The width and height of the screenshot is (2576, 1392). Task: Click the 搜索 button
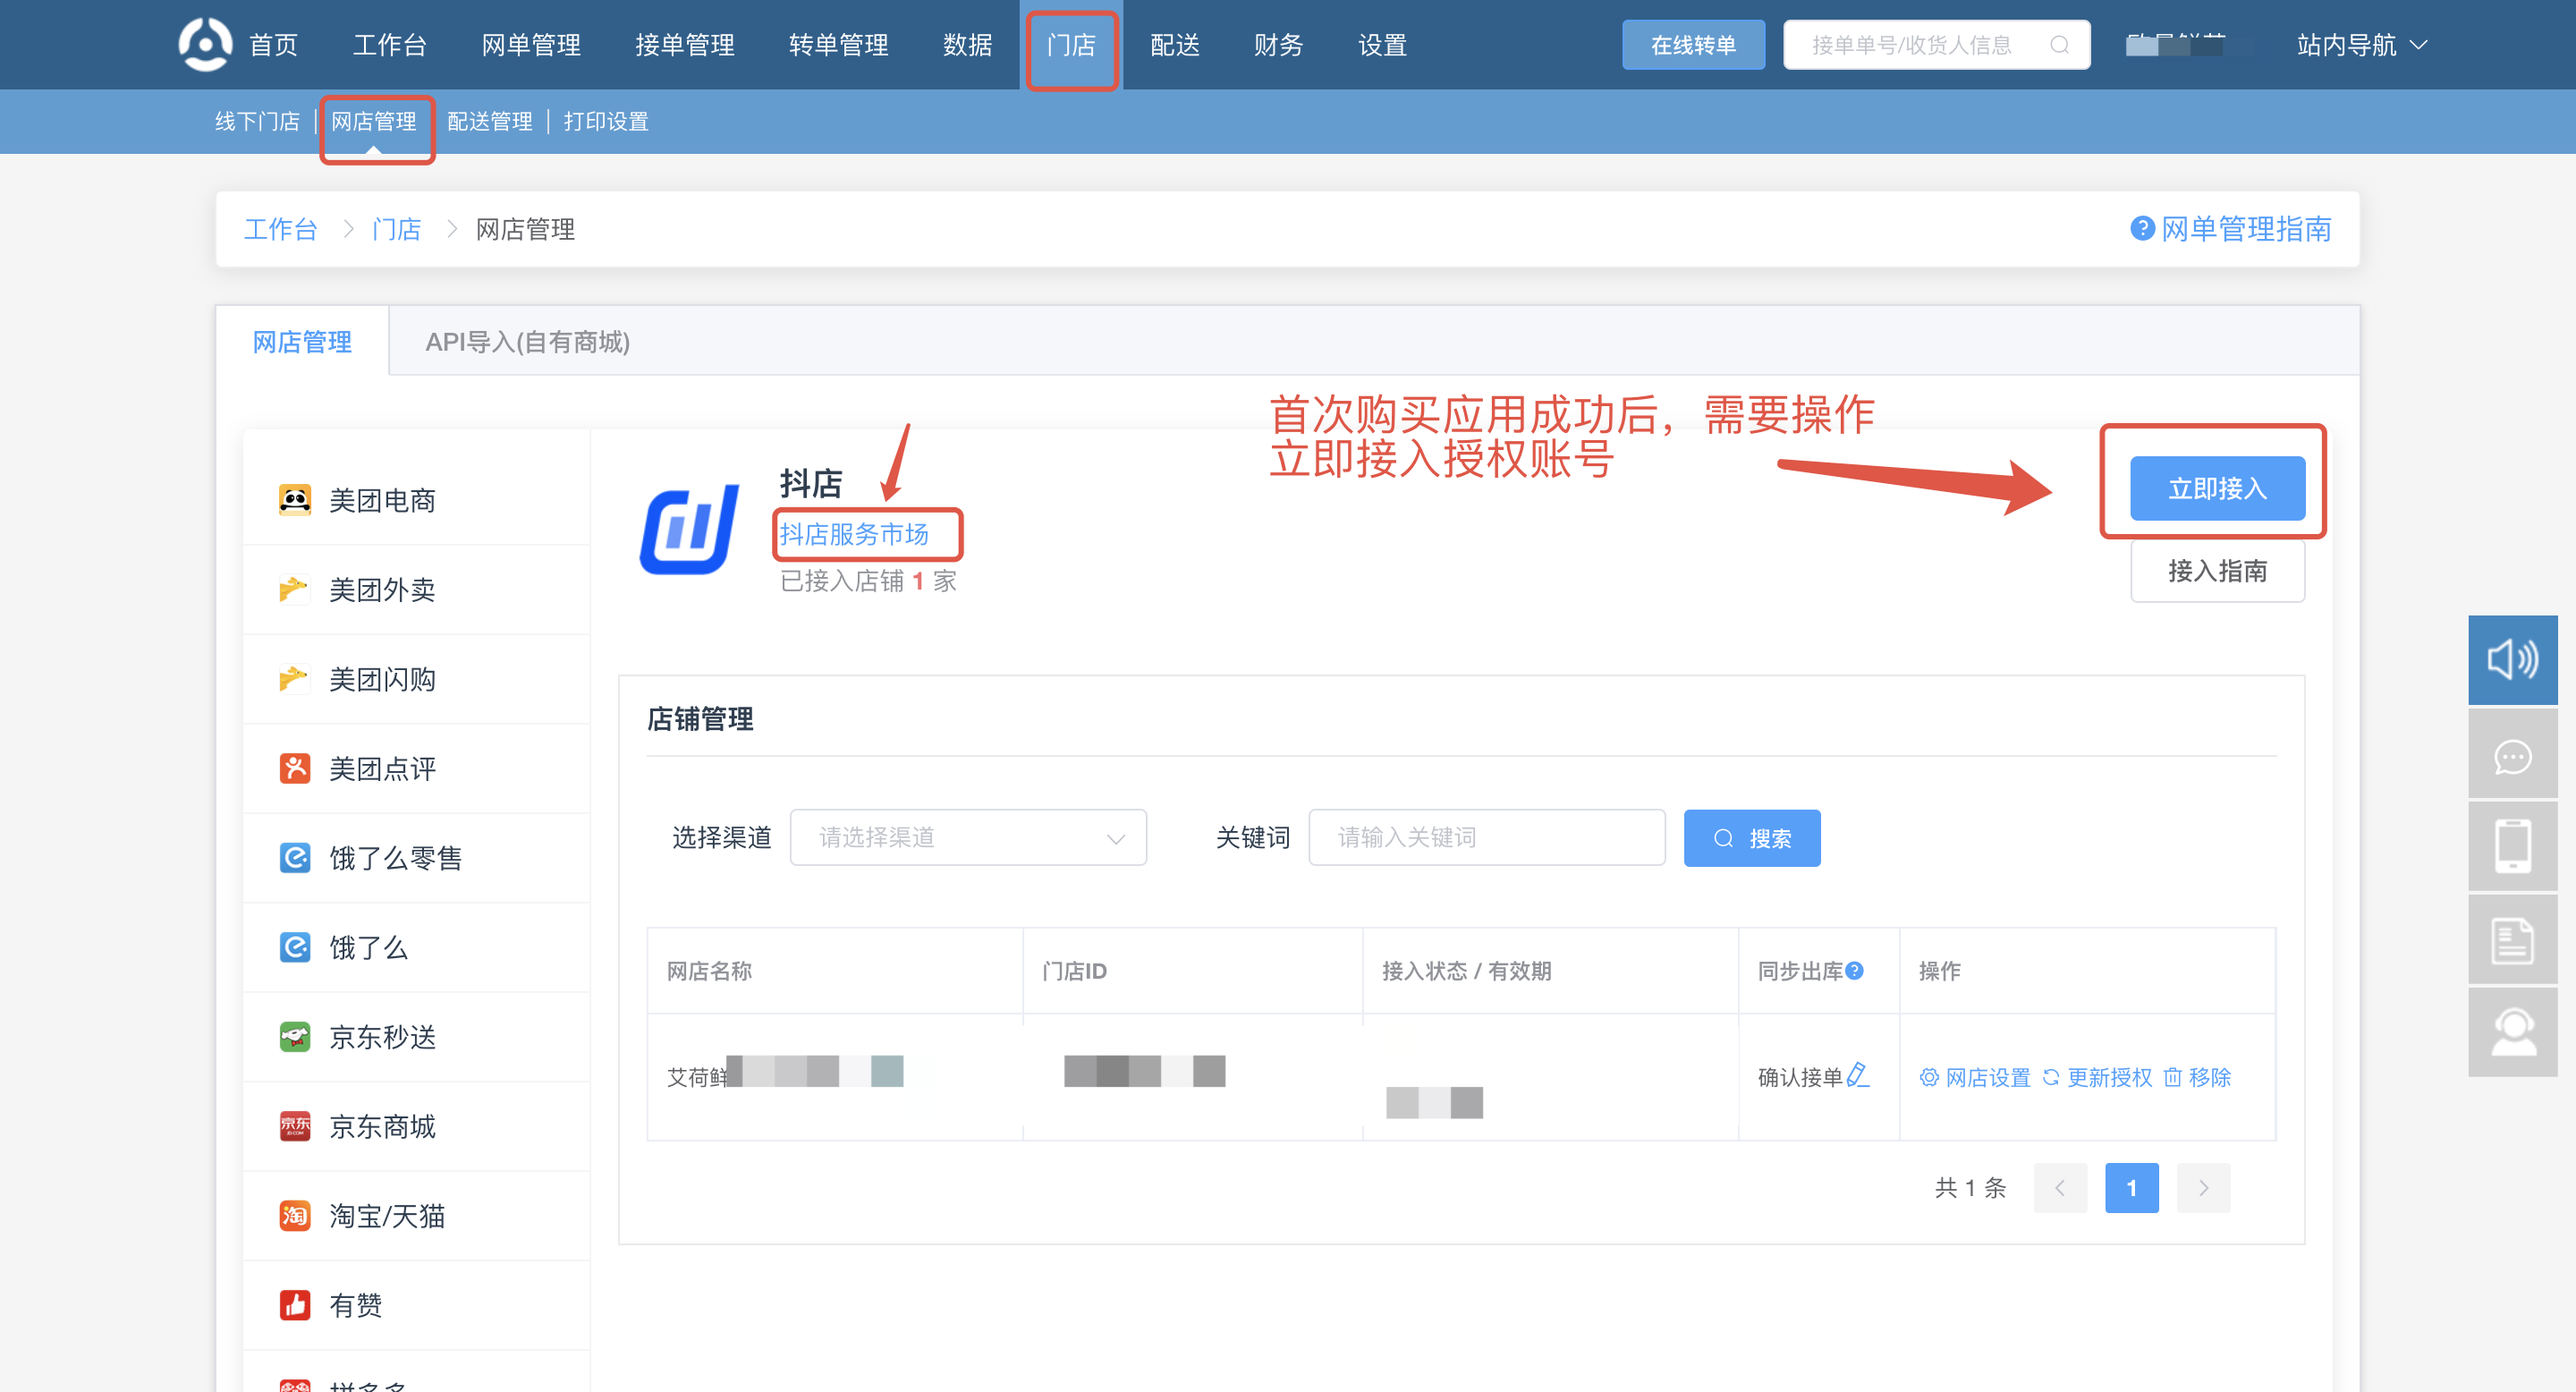coord(1751,838)
